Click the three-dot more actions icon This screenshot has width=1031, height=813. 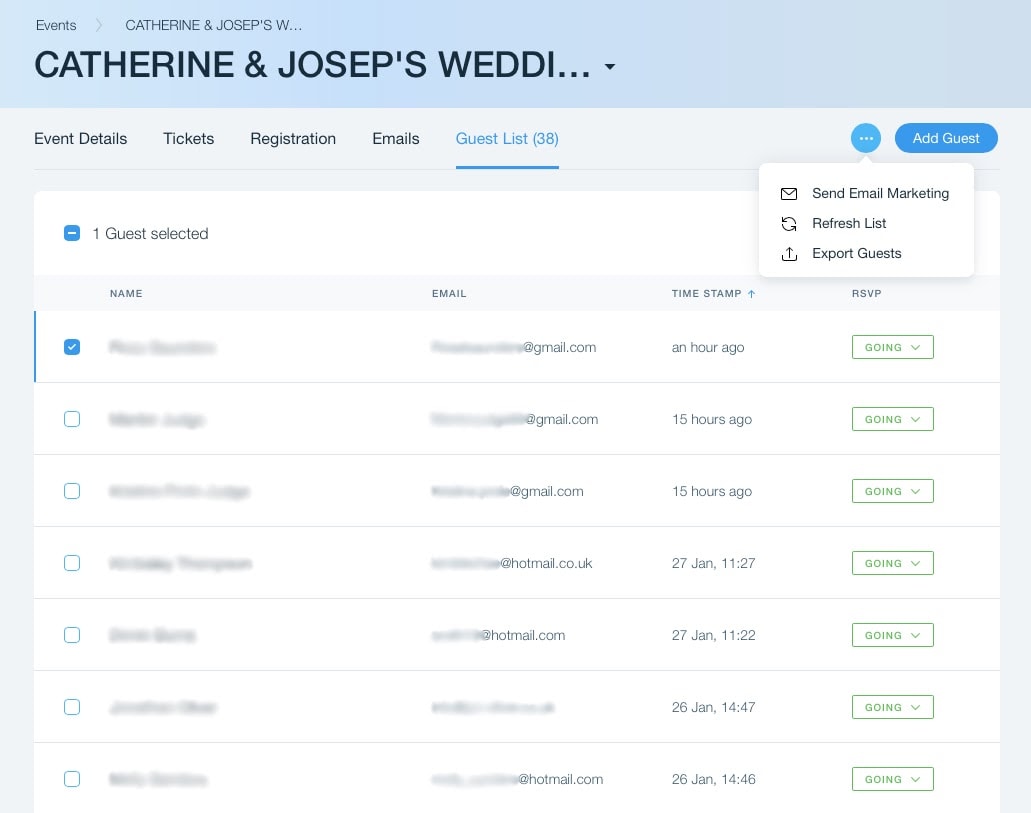(x=866, y=138)
